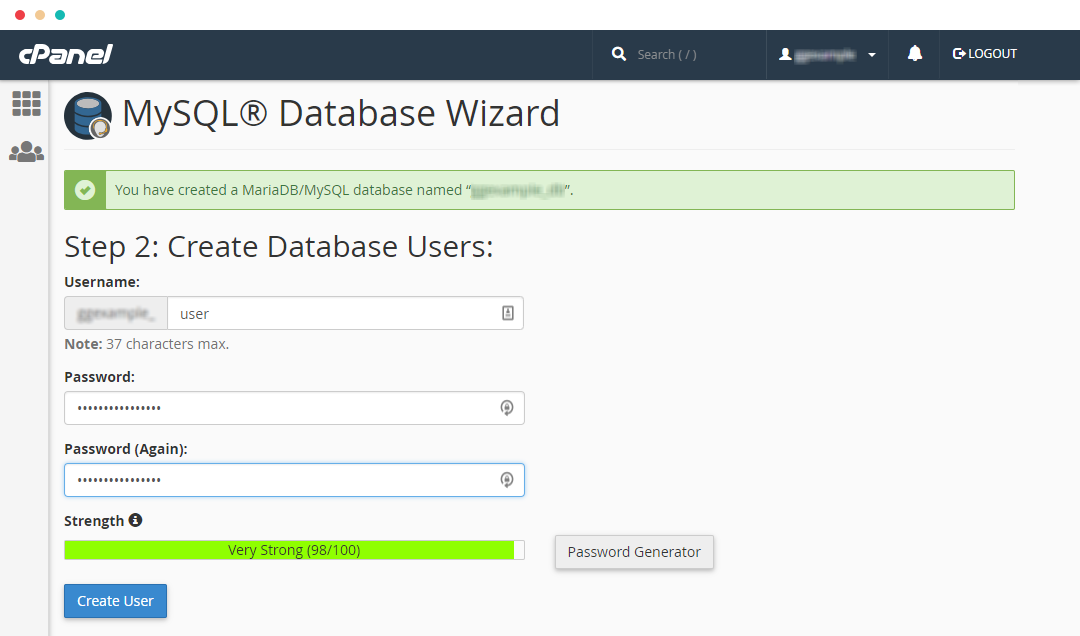Click LOGOUT in the top bar

pos(984,54)
